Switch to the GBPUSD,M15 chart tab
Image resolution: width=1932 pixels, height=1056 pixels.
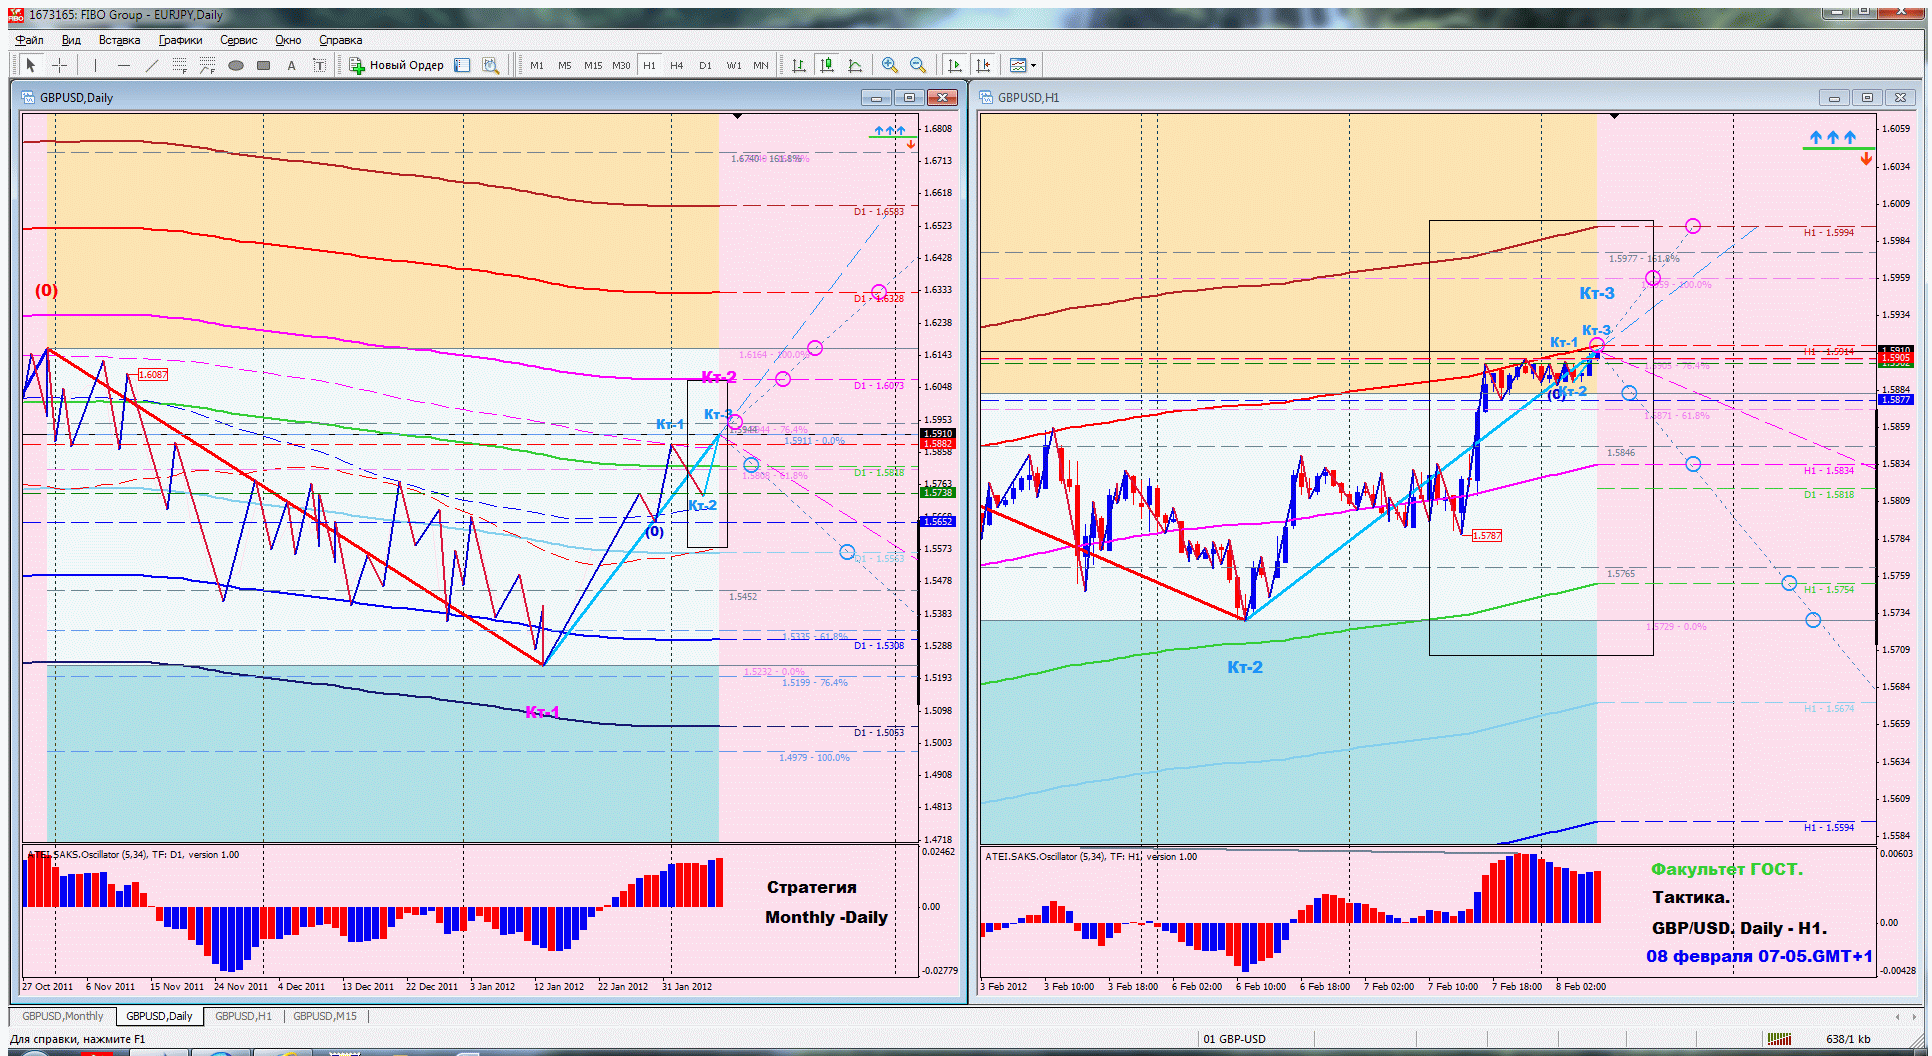(325, 1016)
